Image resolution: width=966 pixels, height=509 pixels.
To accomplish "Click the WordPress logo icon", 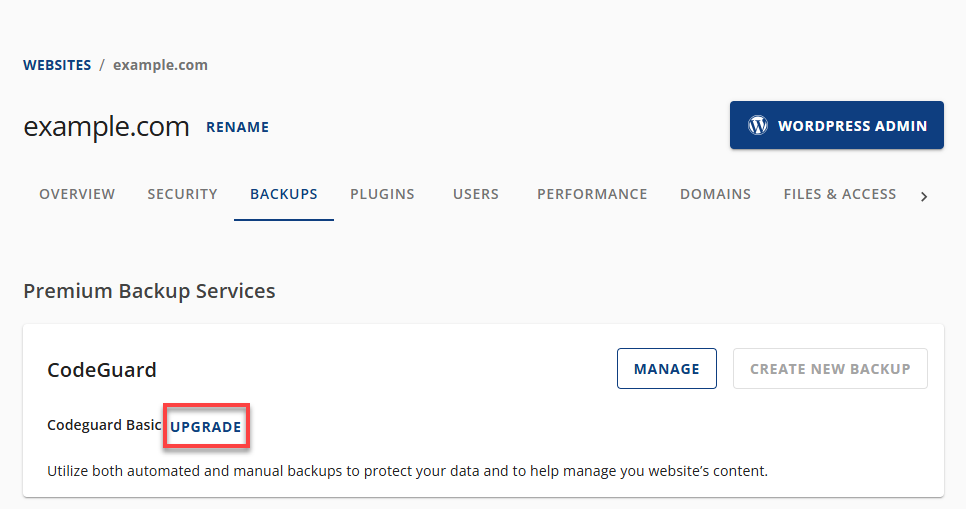I will [x=758, y=125].
